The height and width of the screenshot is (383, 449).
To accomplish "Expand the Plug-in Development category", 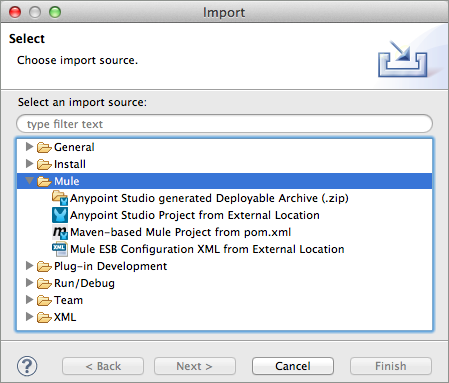I will tap(29, 265).
